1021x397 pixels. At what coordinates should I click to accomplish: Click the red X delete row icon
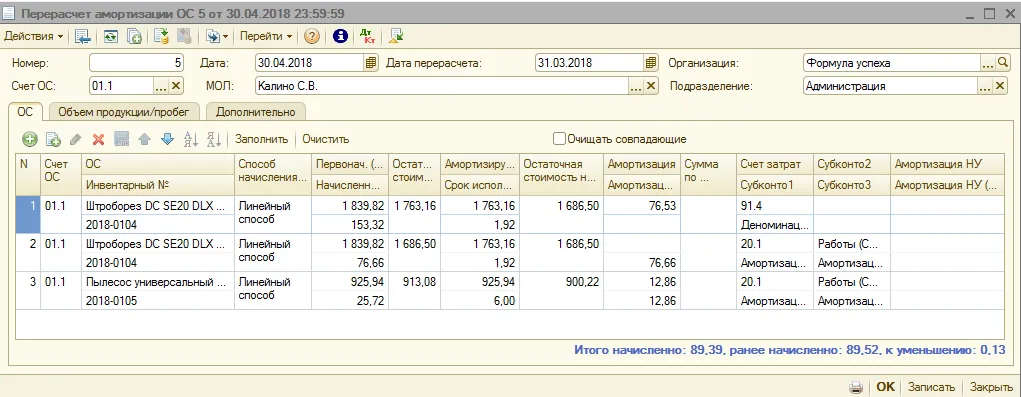[98, 139]
